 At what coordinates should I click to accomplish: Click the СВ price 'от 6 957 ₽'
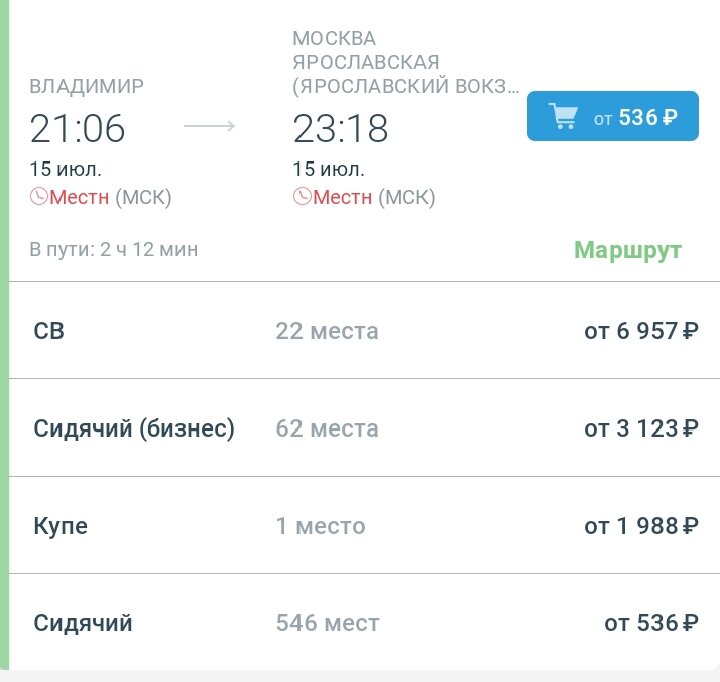pos(641,331)
